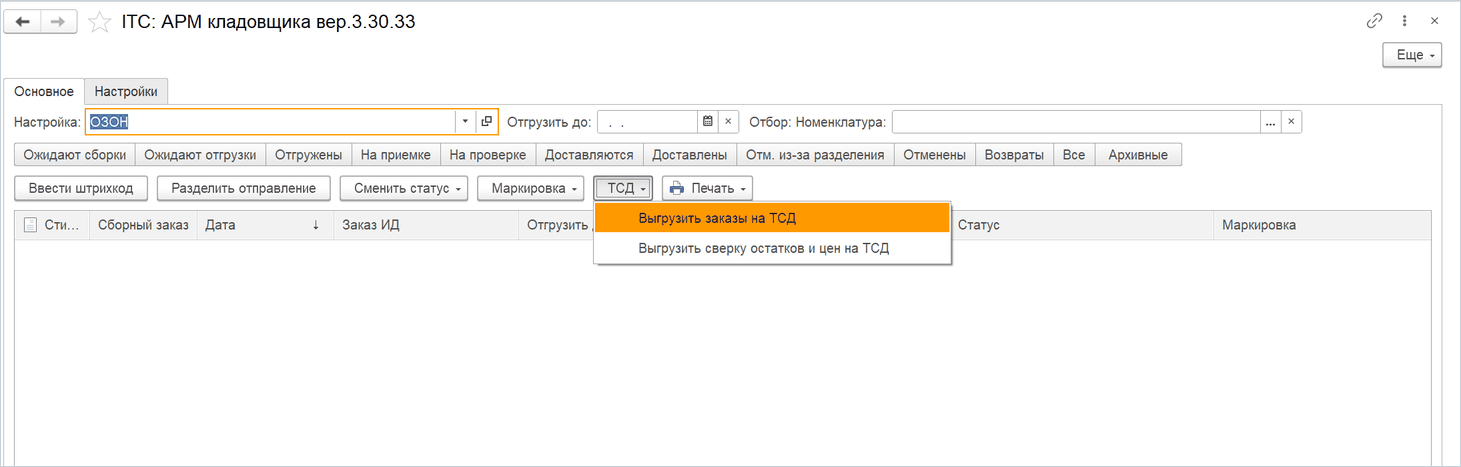The width and height of the screenshot is (1461, 467).
Task: Show Отменены orders
Action: [935, 155]
